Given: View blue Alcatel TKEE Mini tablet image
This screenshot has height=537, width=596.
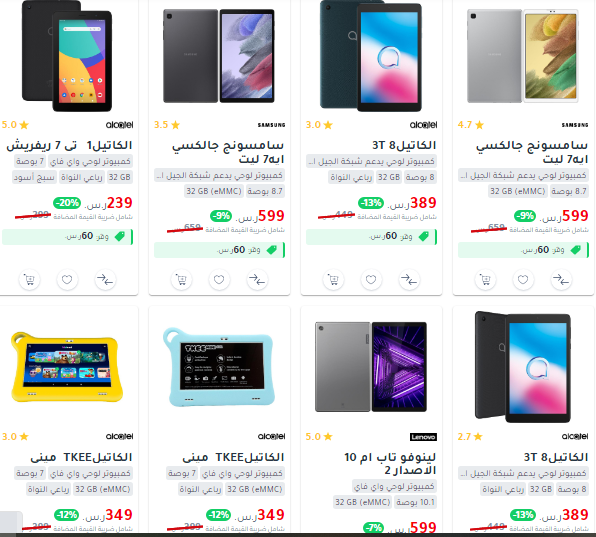Looking at the screenshot, I should pos(219,367).
